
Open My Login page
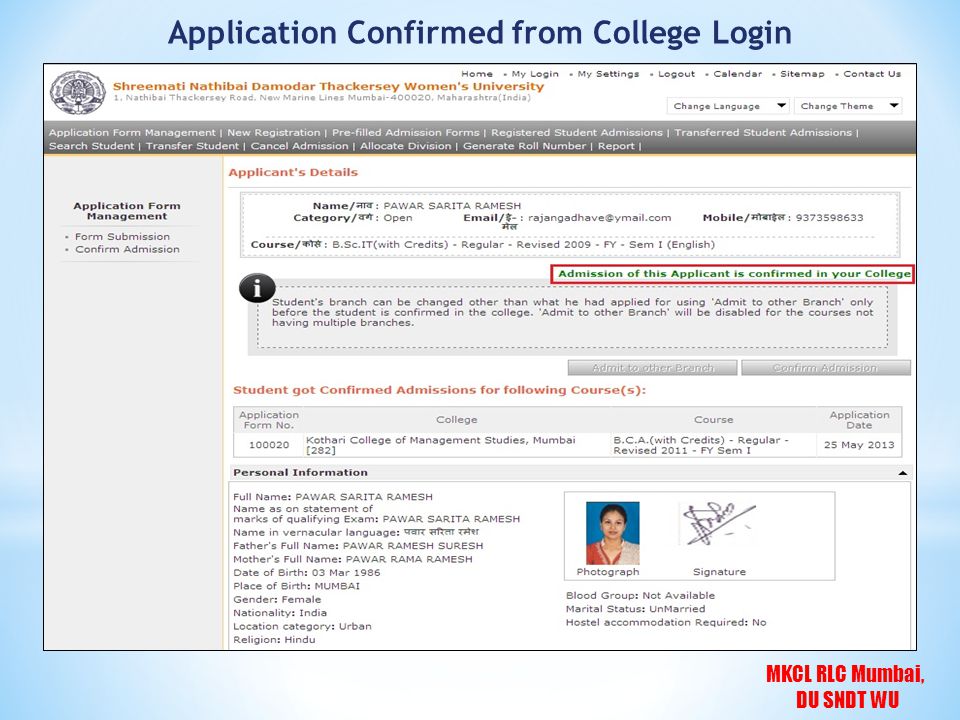(535, 74)
